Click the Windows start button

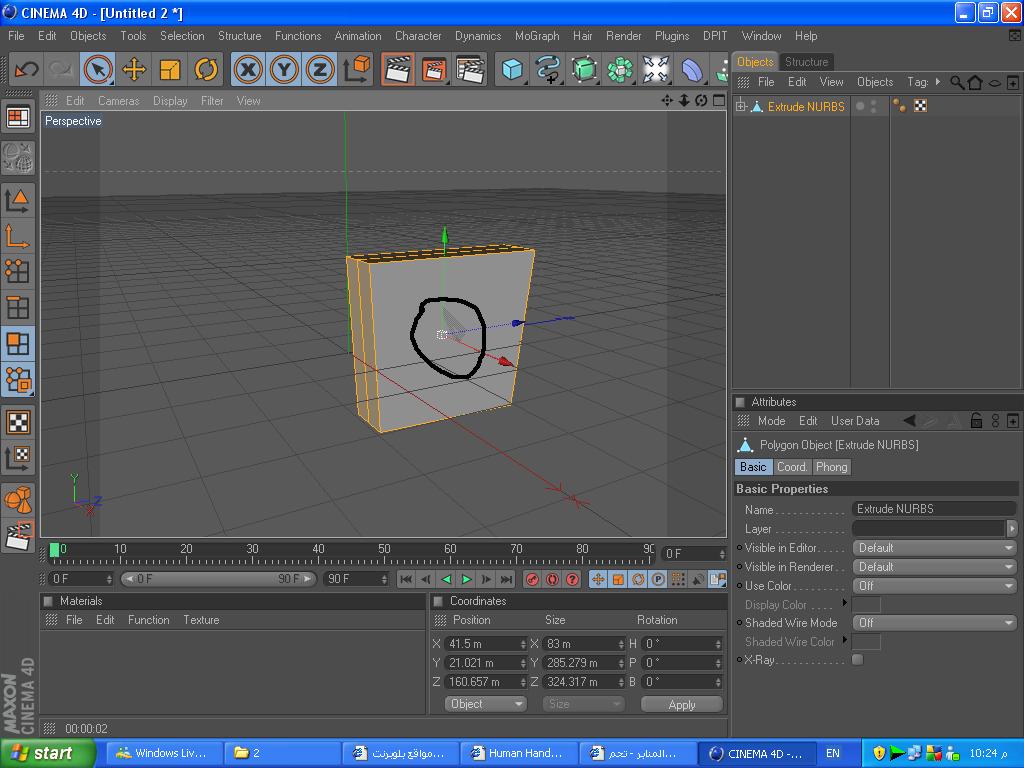[x=48, y=753]
